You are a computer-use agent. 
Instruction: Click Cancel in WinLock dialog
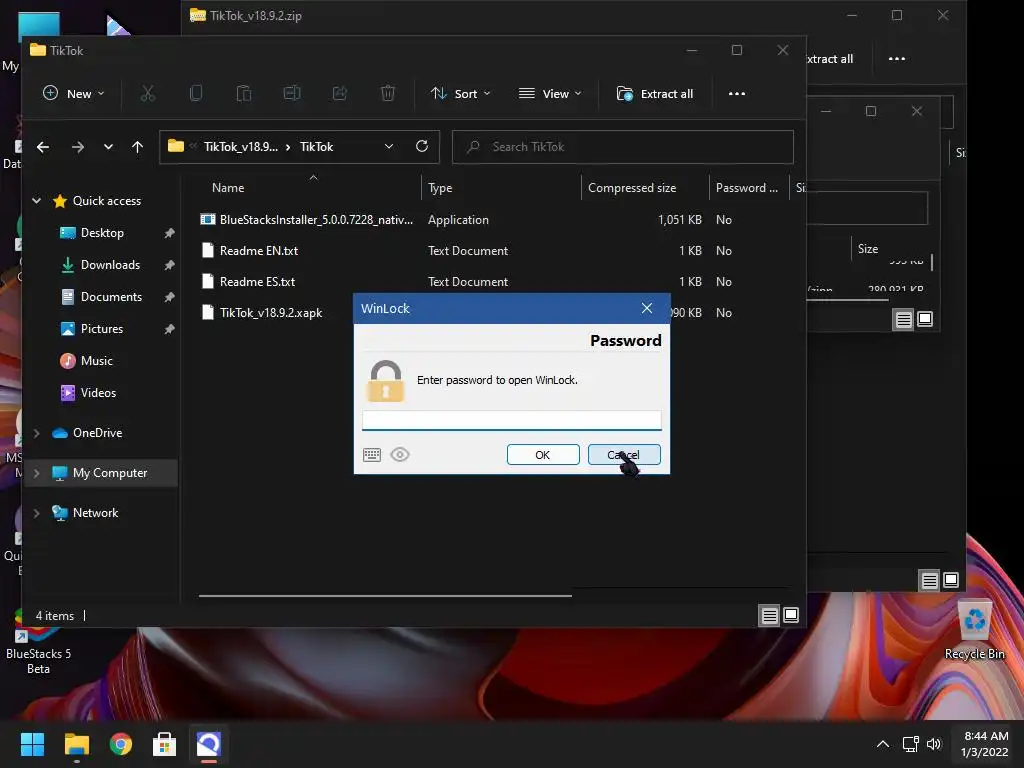624,455
